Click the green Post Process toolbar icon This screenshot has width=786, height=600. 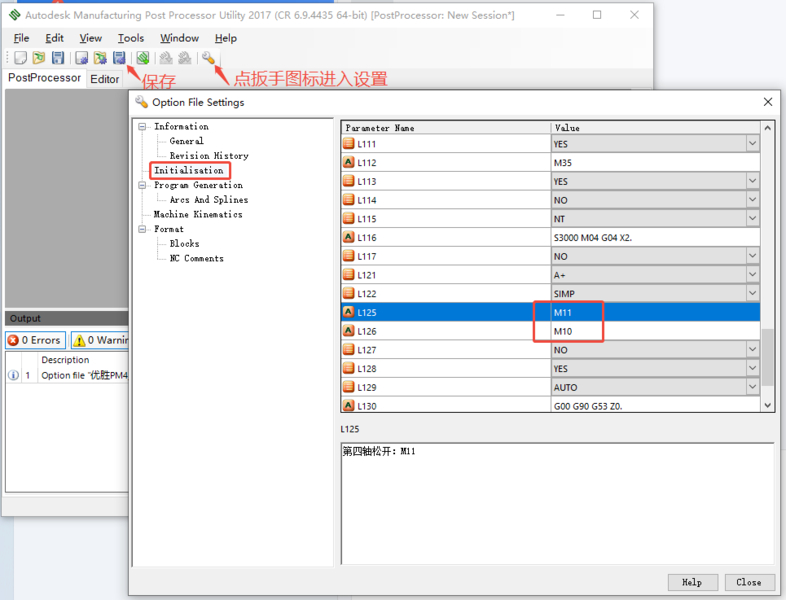[143, 59]
